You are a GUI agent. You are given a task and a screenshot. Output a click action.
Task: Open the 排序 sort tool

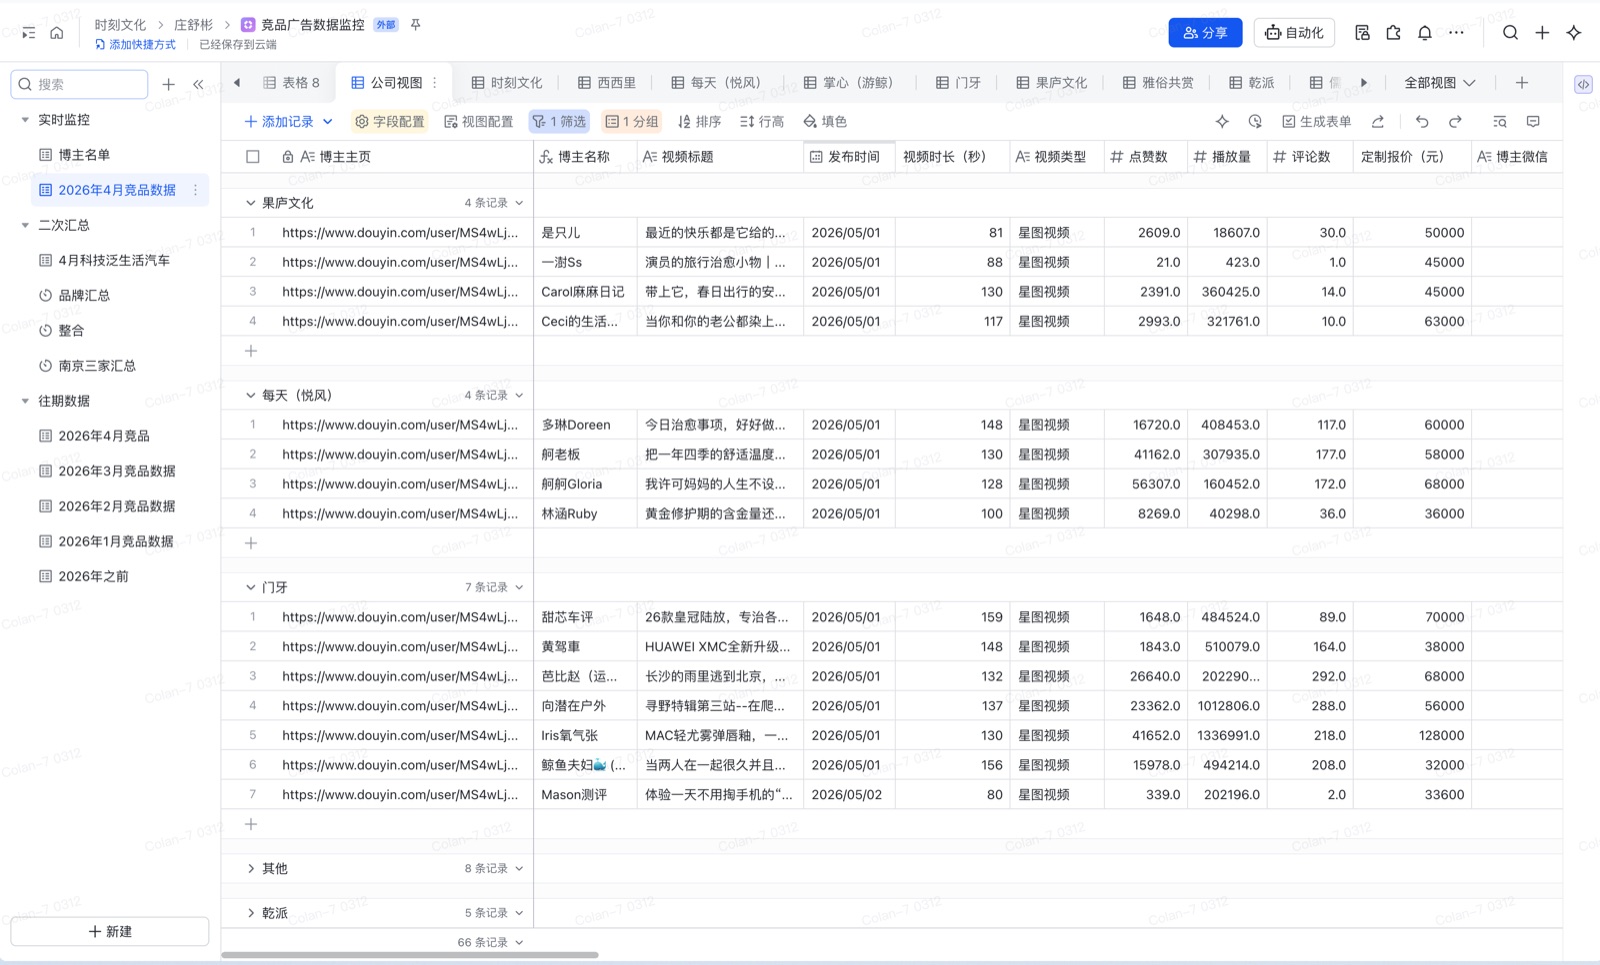click(x=699, y=121)
